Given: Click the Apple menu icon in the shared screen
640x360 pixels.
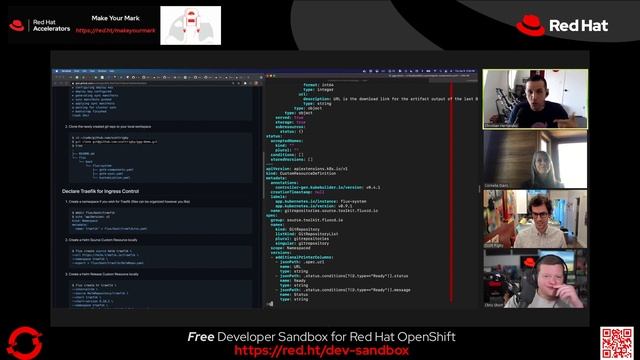Looking at the screenshot, I should [57, 71].
